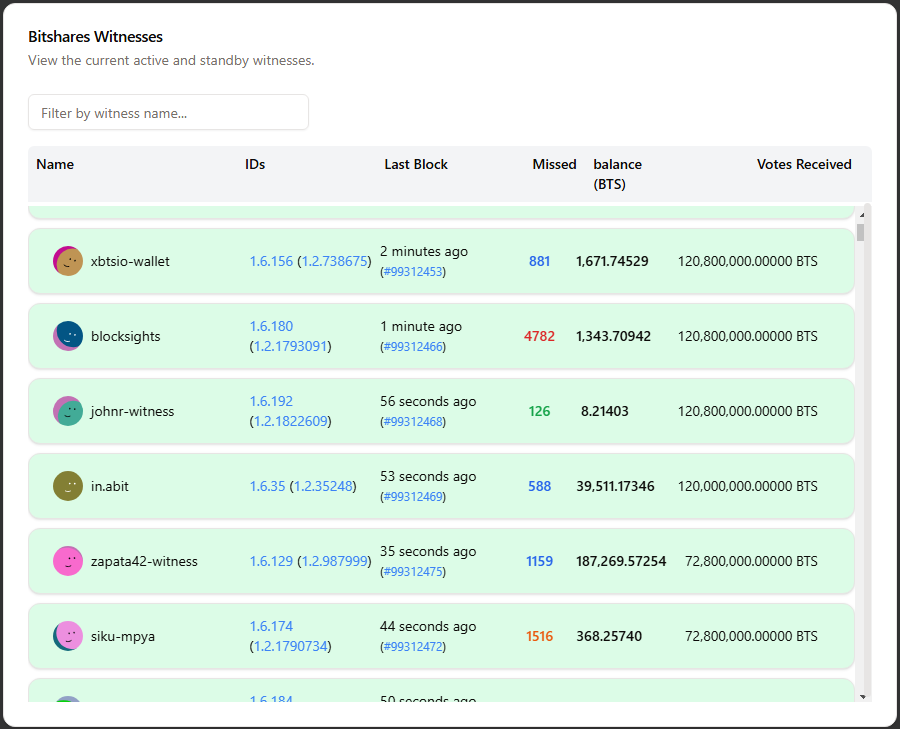Click the in.abit witness name
900x729 pixels.
click(x=110, y=486)
